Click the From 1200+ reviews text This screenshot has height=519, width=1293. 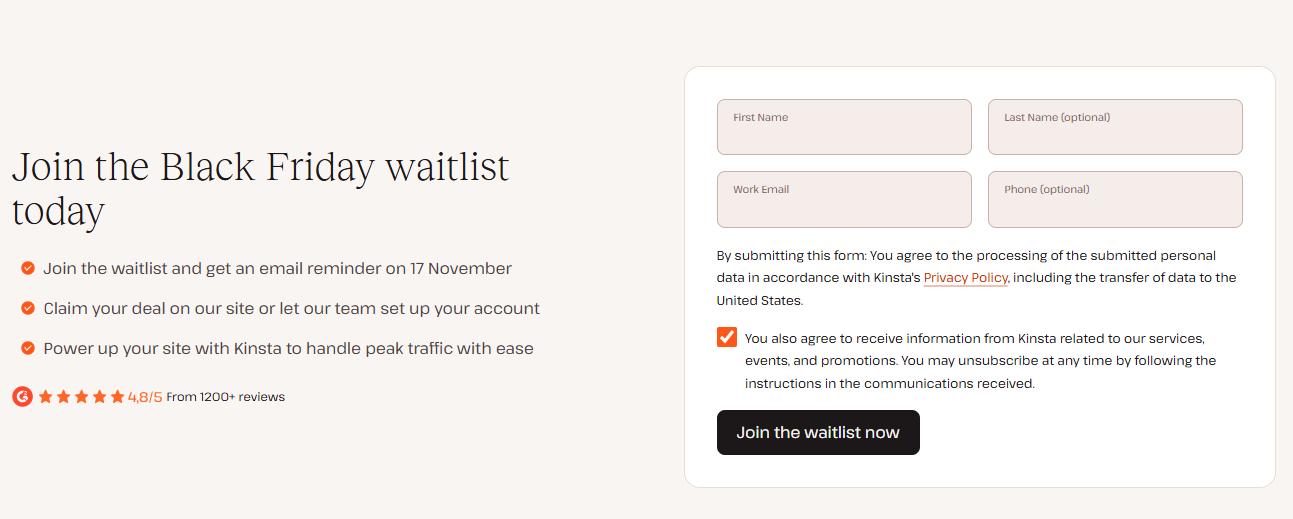point(225,397)
